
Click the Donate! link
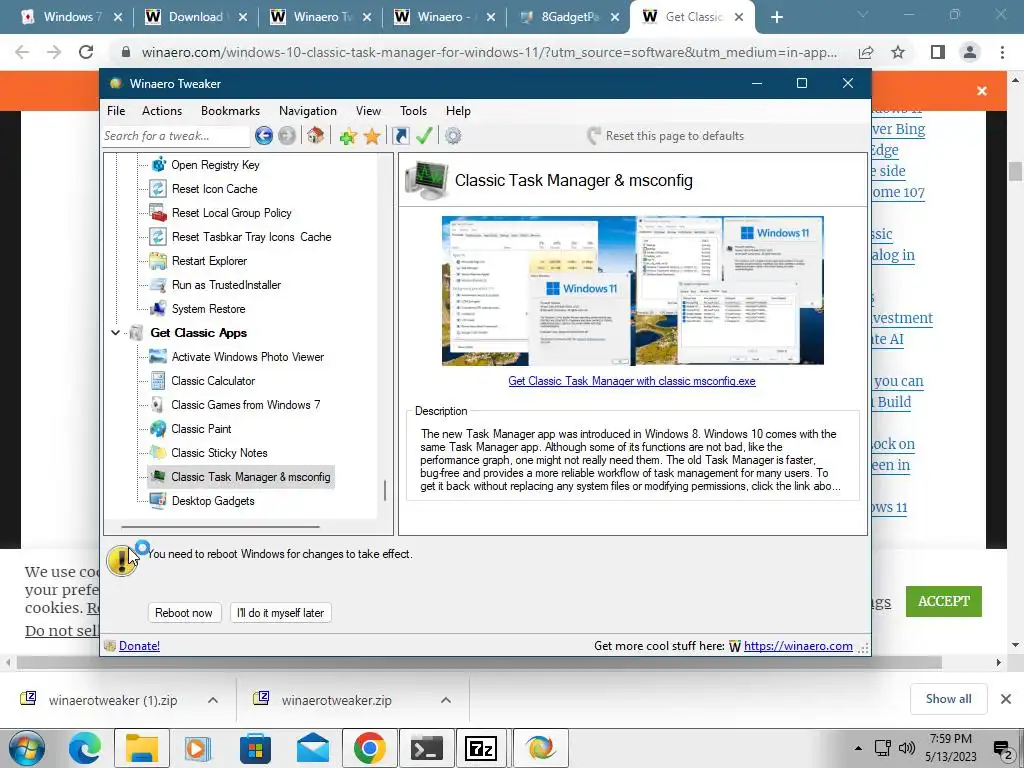139,646
